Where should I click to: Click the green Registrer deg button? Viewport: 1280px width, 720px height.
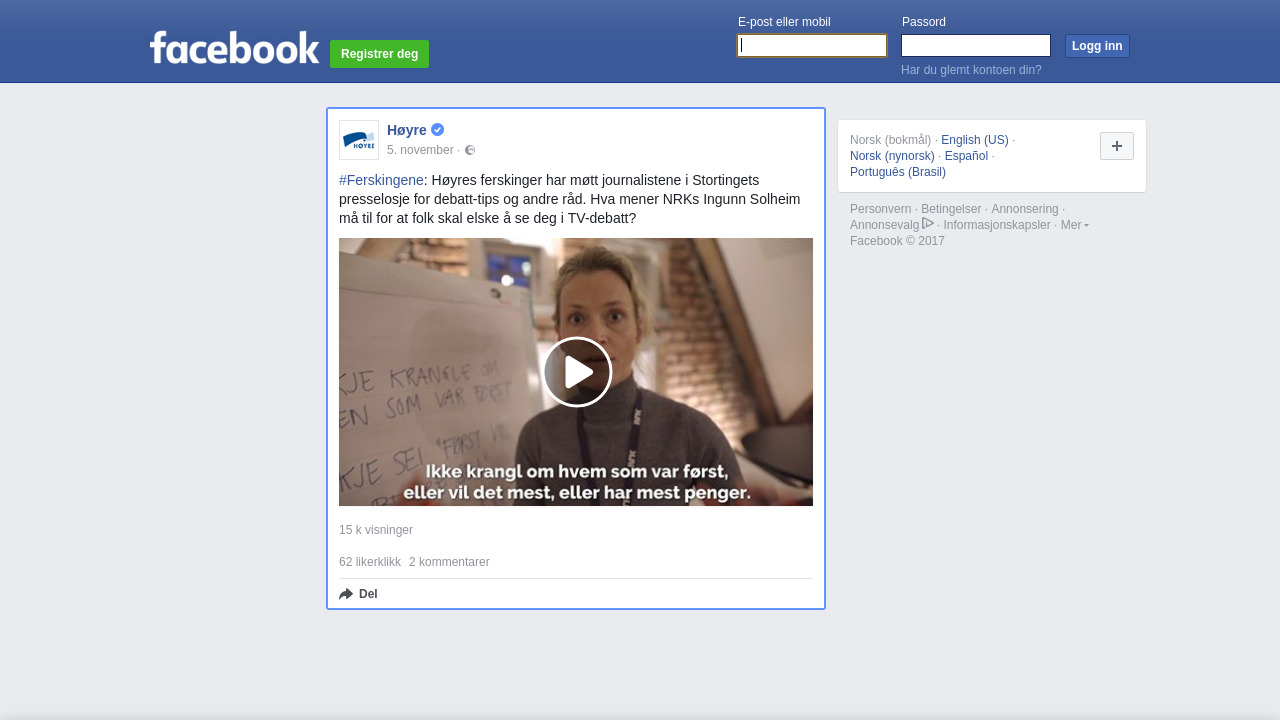tap(379, 54)
